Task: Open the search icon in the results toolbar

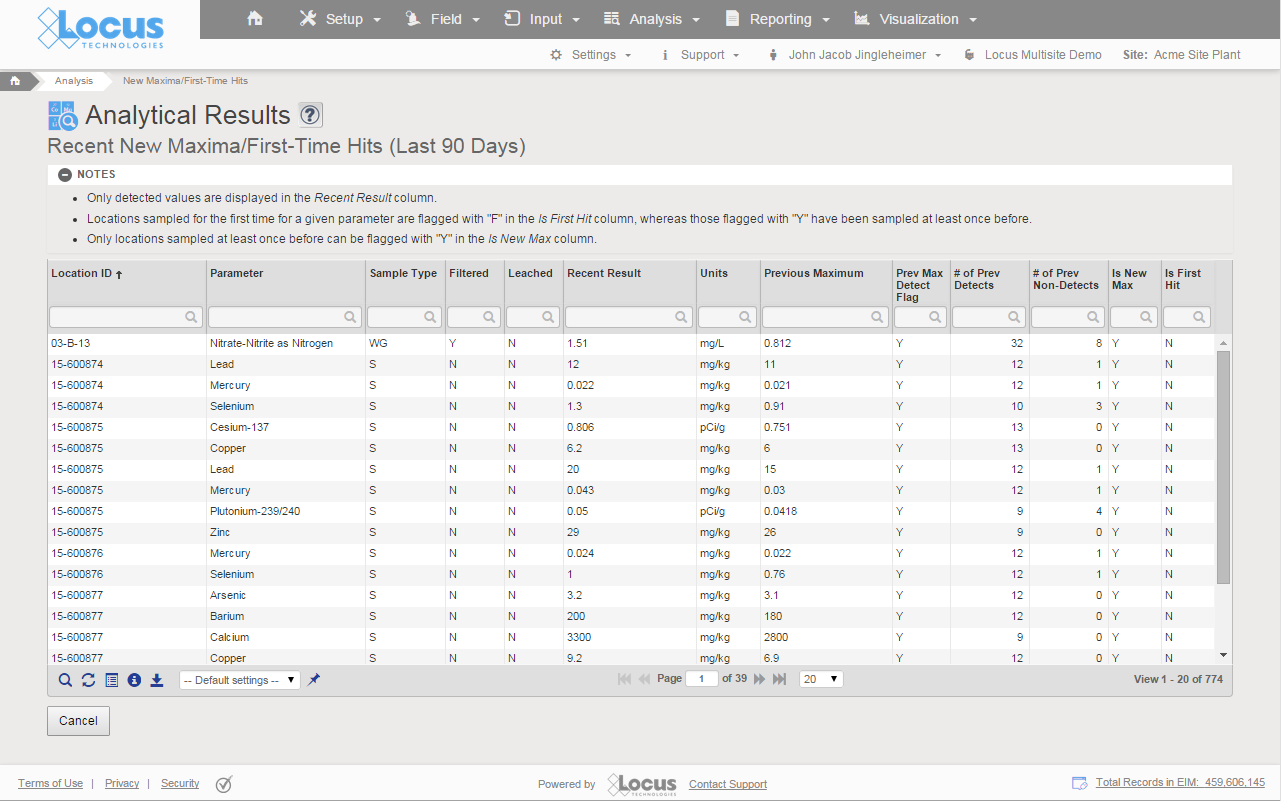Action: click(65, 679)
